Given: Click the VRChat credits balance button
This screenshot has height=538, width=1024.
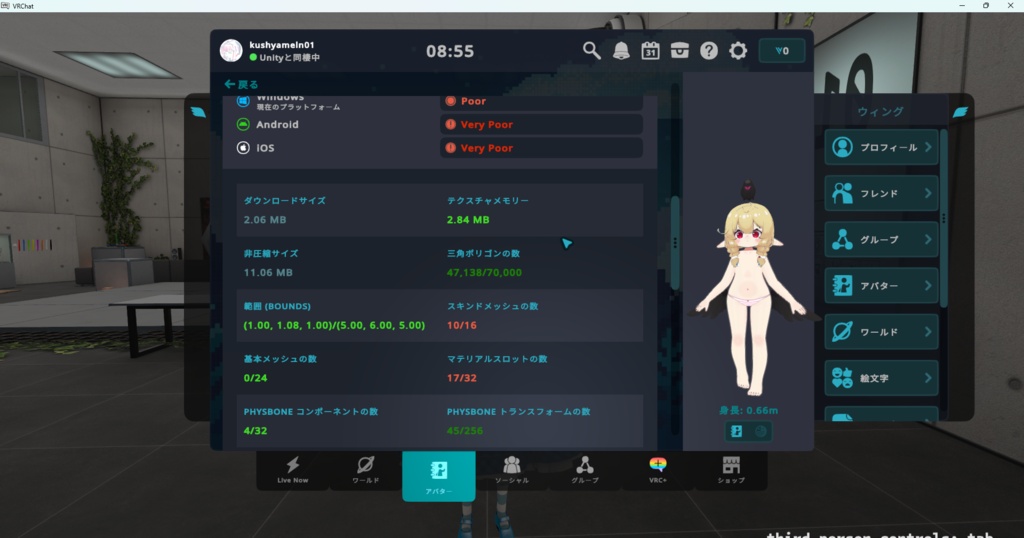Looking at the screenshot, I should pos(782,51).
